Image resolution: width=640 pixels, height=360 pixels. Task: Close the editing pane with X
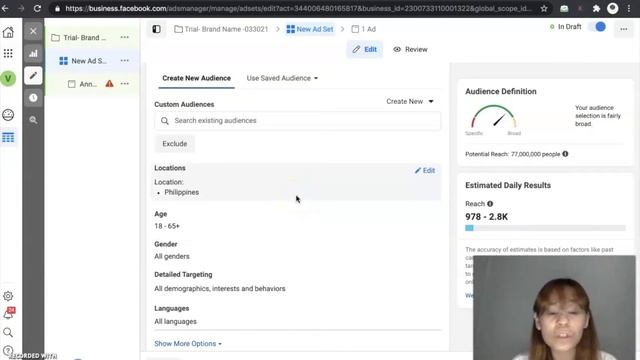pos(33,31)
